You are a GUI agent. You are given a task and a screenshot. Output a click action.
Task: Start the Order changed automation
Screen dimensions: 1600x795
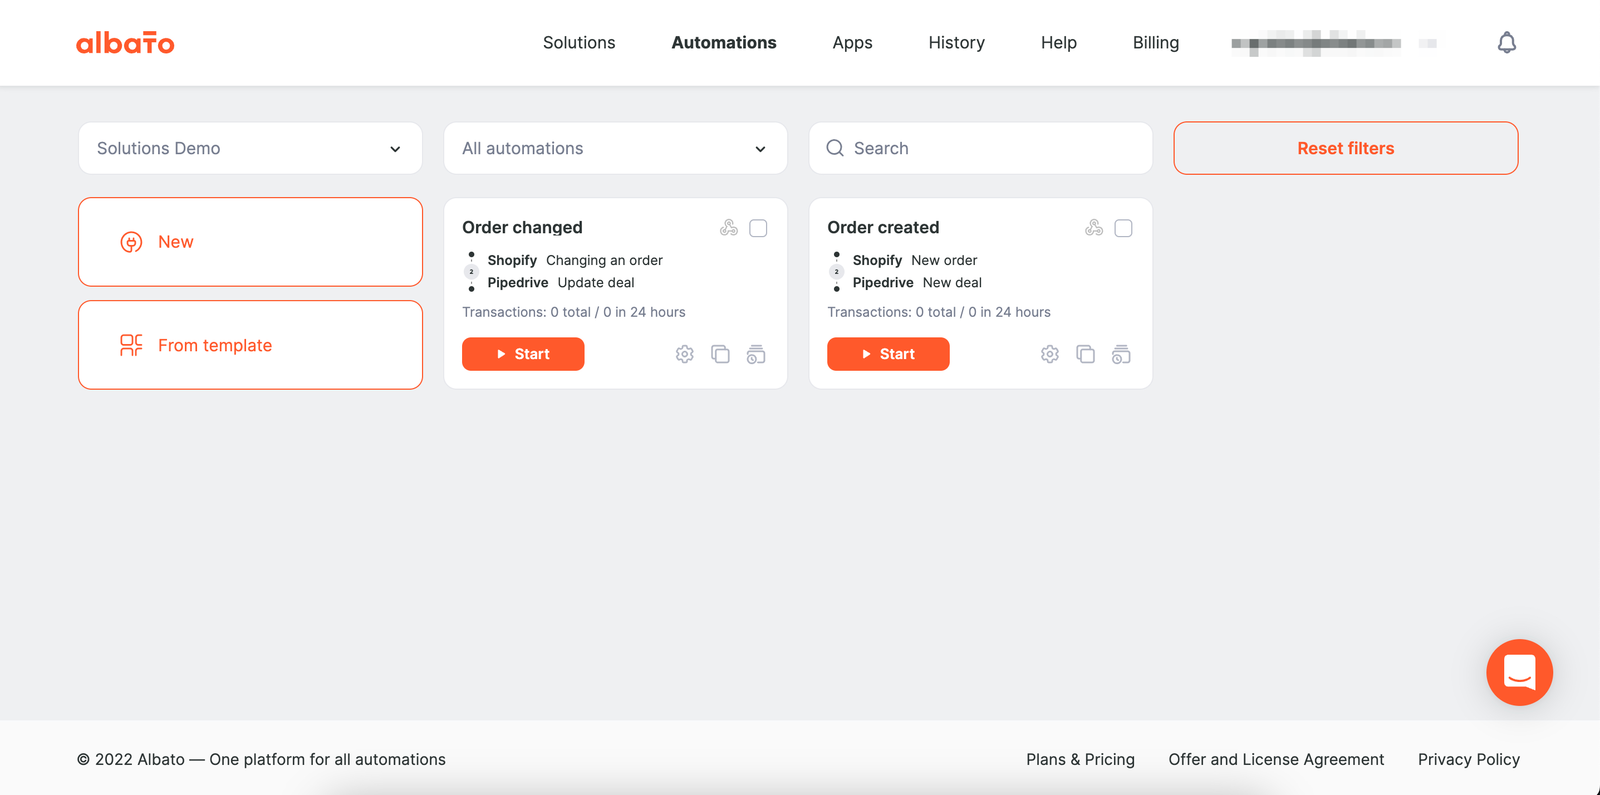coord(523,354)
